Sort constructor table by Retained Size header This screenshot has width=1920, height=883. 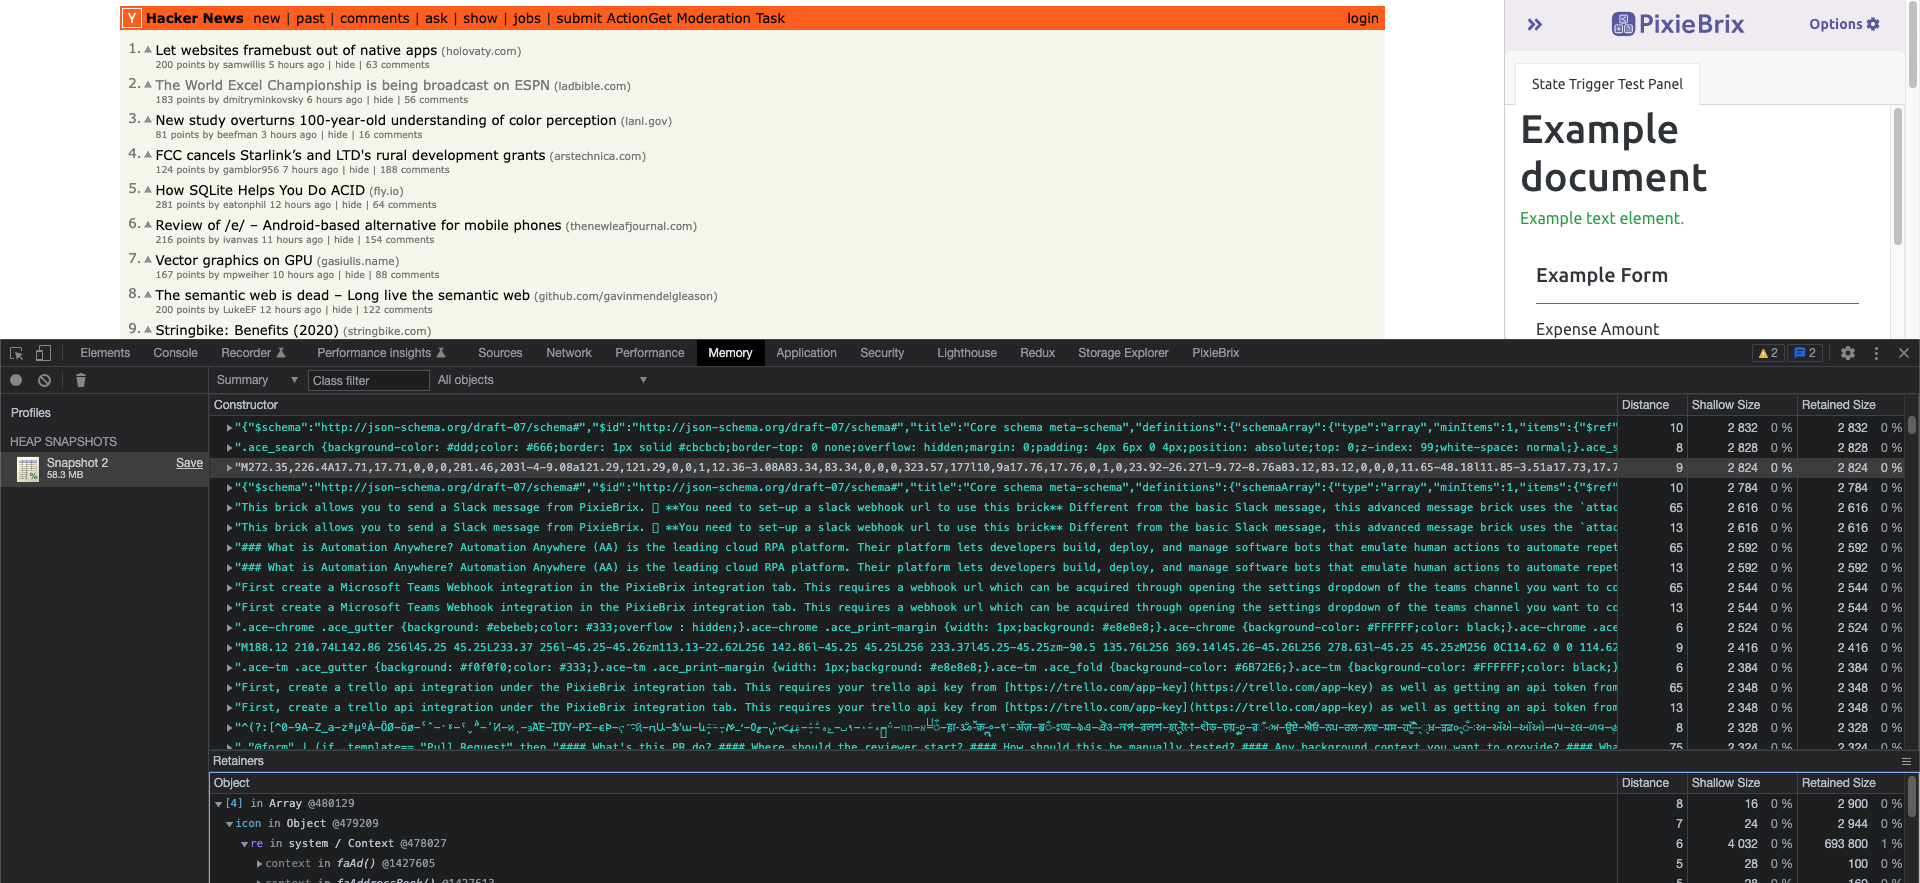pyautogui.click(x=1852, y=405)
